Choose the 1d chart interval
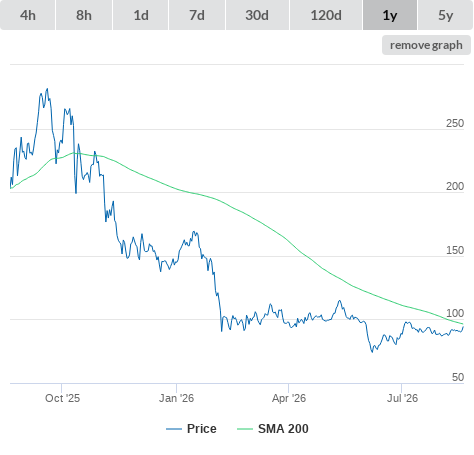 (141, 15)
